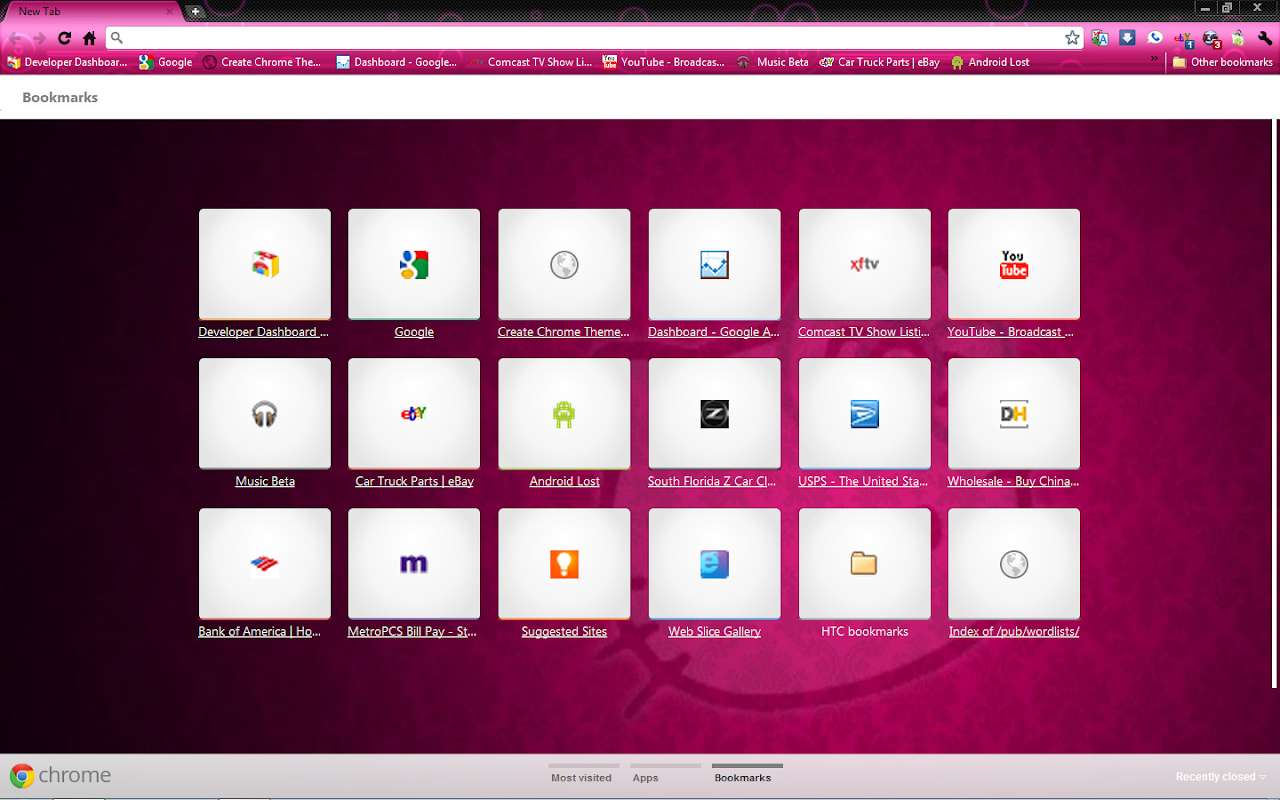The width and height of the screenshot is (1280, 800).
Task: Click the South Florida Z Car Cl... link
Action: pos(712,481)
